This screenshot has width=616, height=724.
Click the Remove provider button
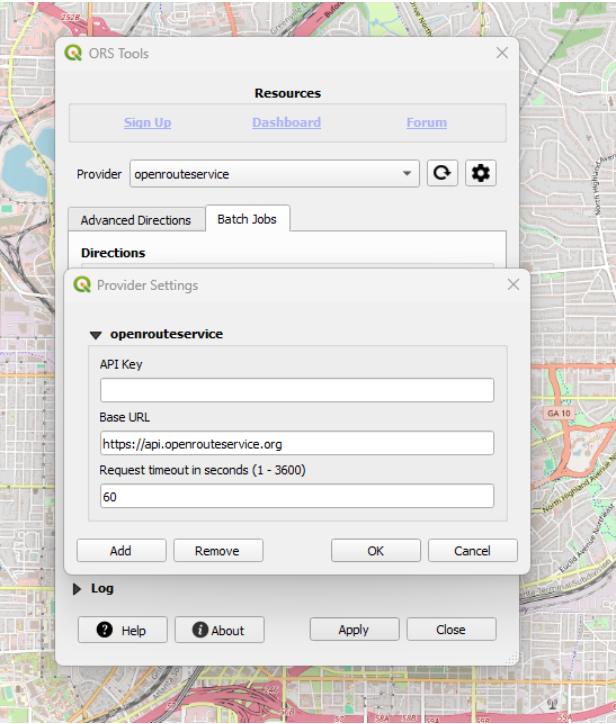pyautogui.click(x=218, y=550)
